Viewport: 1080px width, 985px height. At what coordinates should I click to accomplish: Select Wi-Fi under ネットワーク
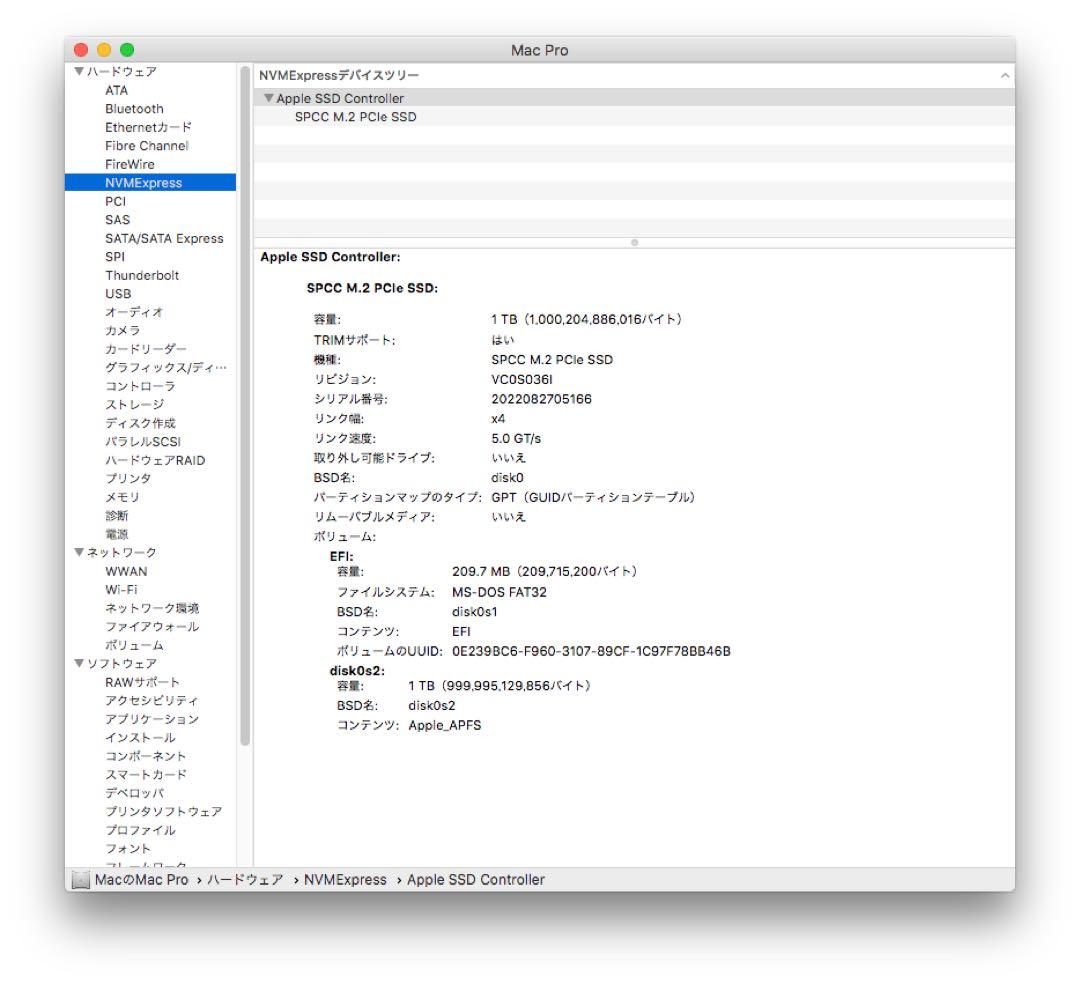[x=123, y=588]
